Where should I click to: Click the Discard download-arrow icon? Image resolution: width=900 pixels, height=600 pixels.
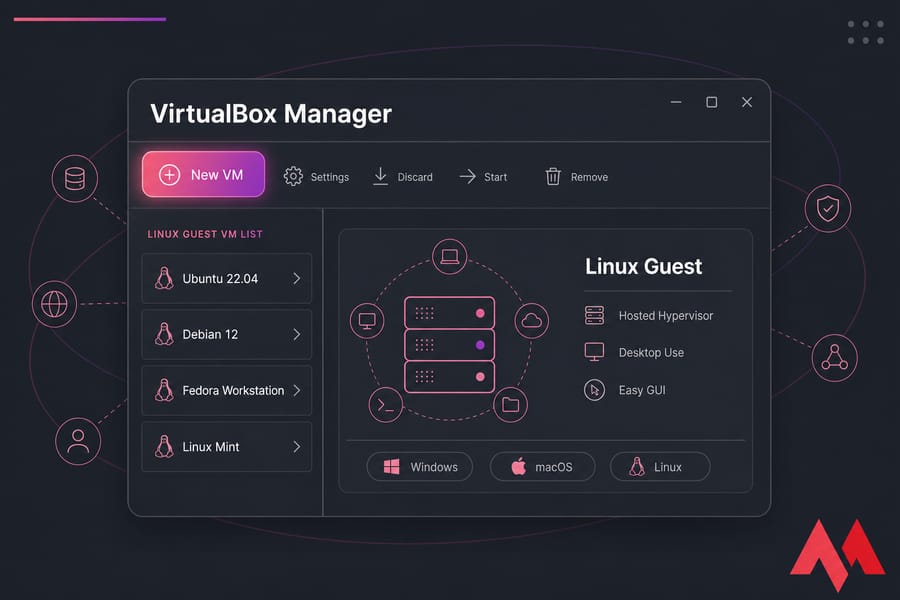(381, 176)
